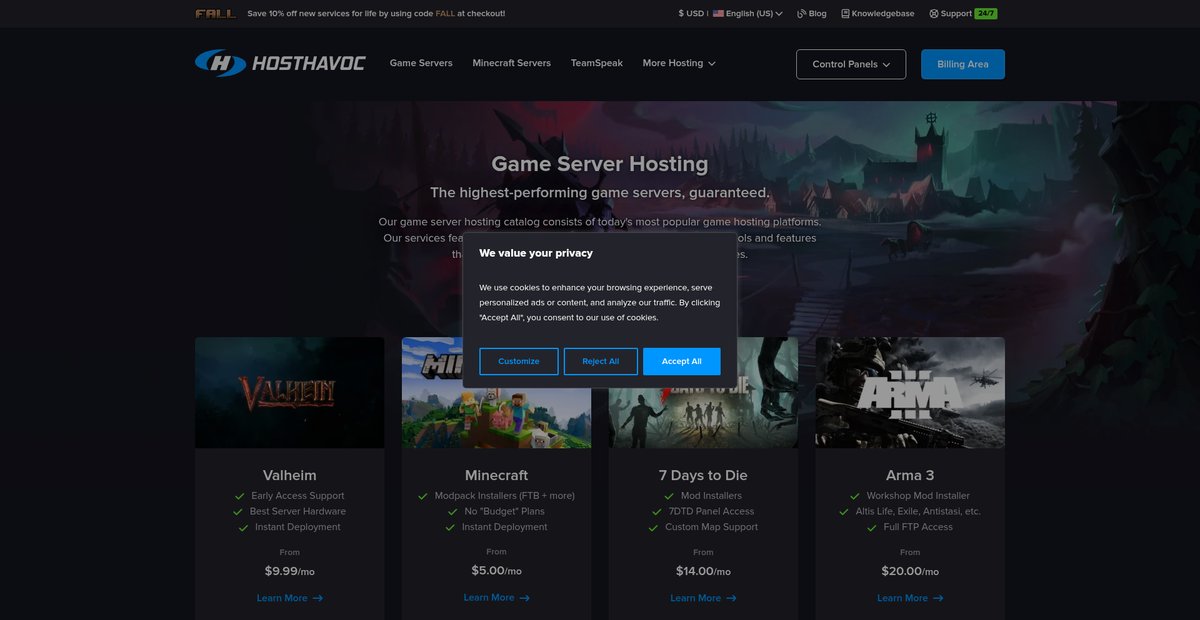Click the Minecraft game thumbnail
Viewport: 1200px width, 620px height.
497,392
